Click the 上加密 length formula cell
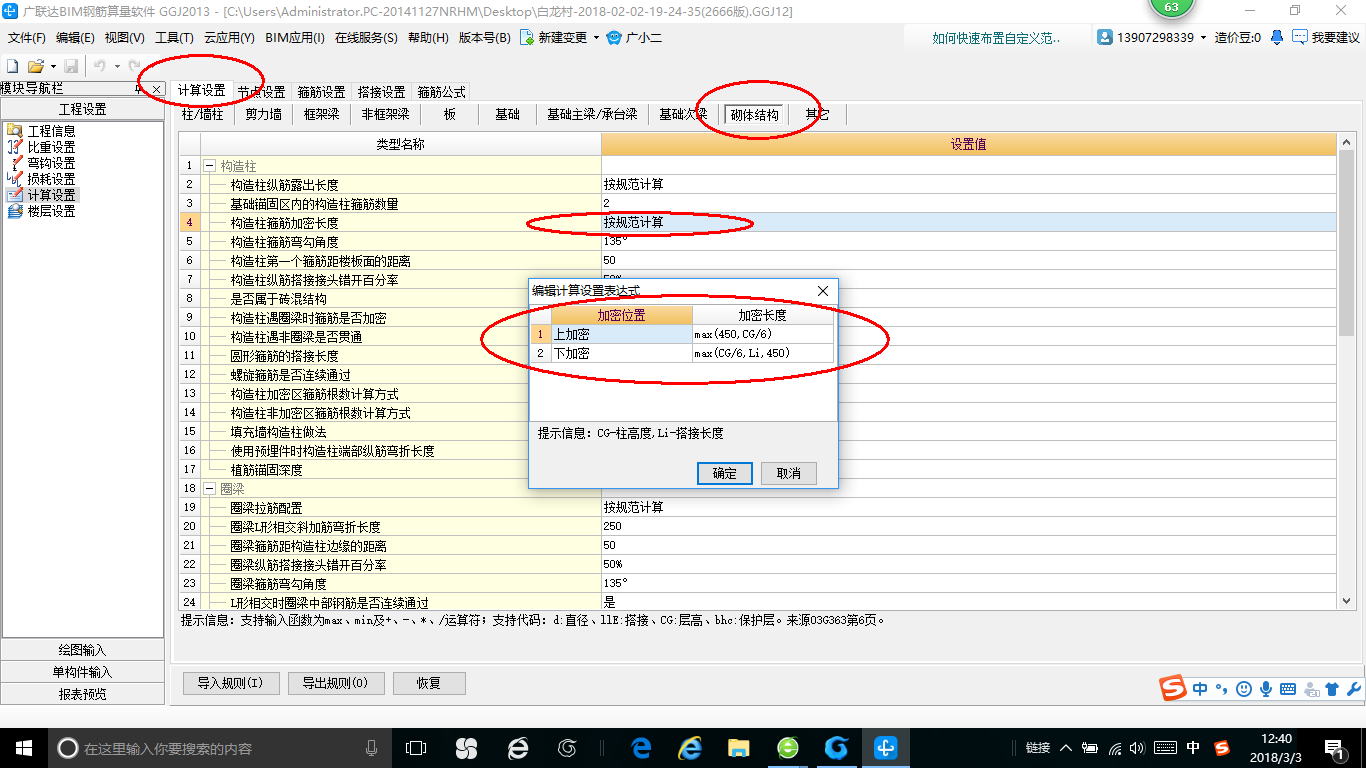 tap(762, 334)
